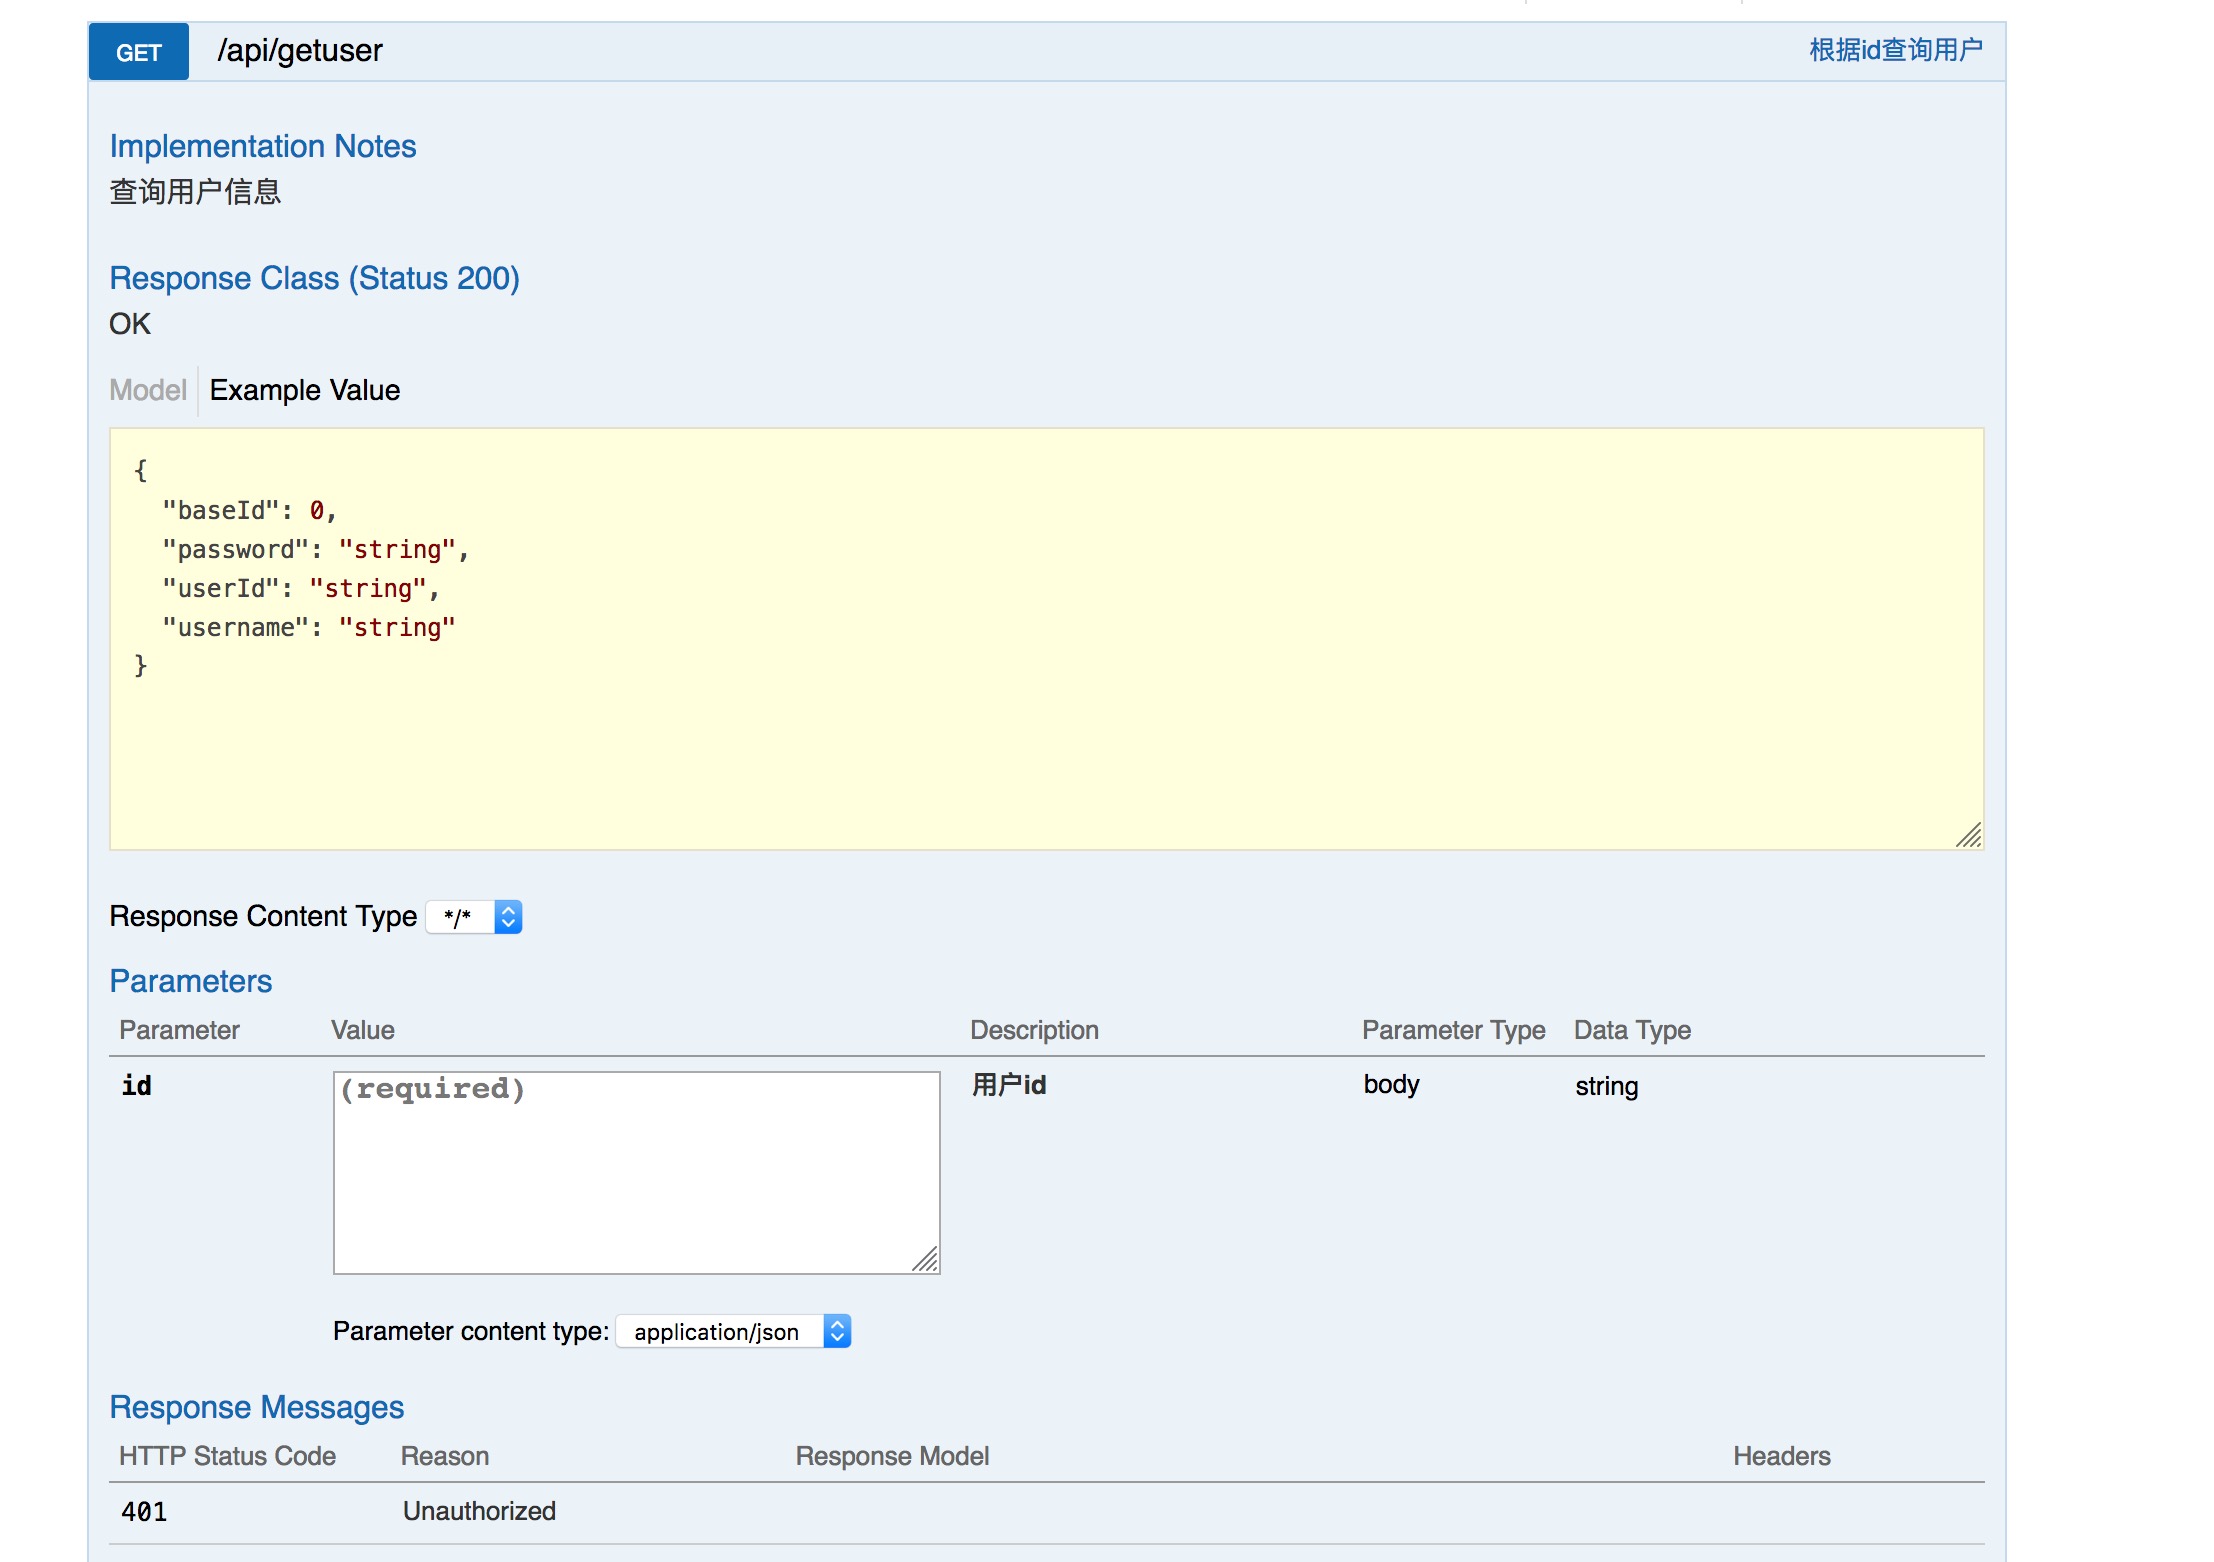Click the /api/getuser endpoint path
The width and height of the screenshot is (2214, 1562).
pos(299,51)
